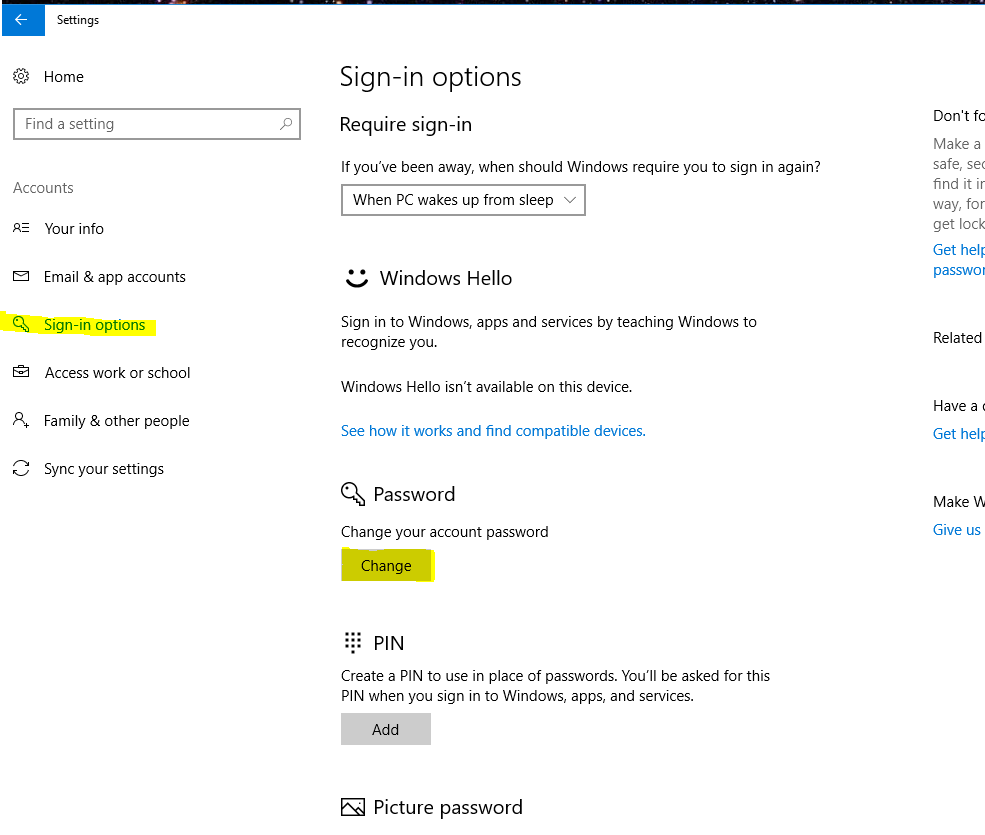Image resolution: width=985 pixels, height=835 pixels.
Task: Click the Sync your settings icon
Action: click(21, 469)
